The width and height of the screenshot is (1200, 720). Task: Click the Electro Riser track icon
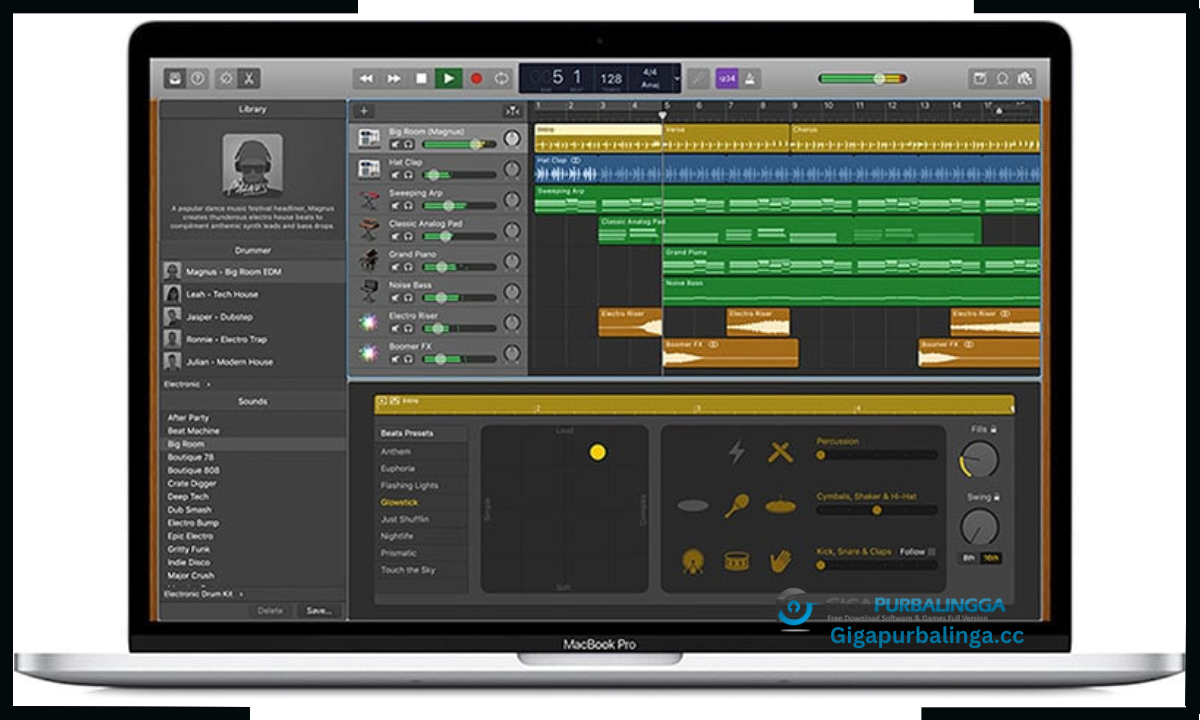coord(369,322)
